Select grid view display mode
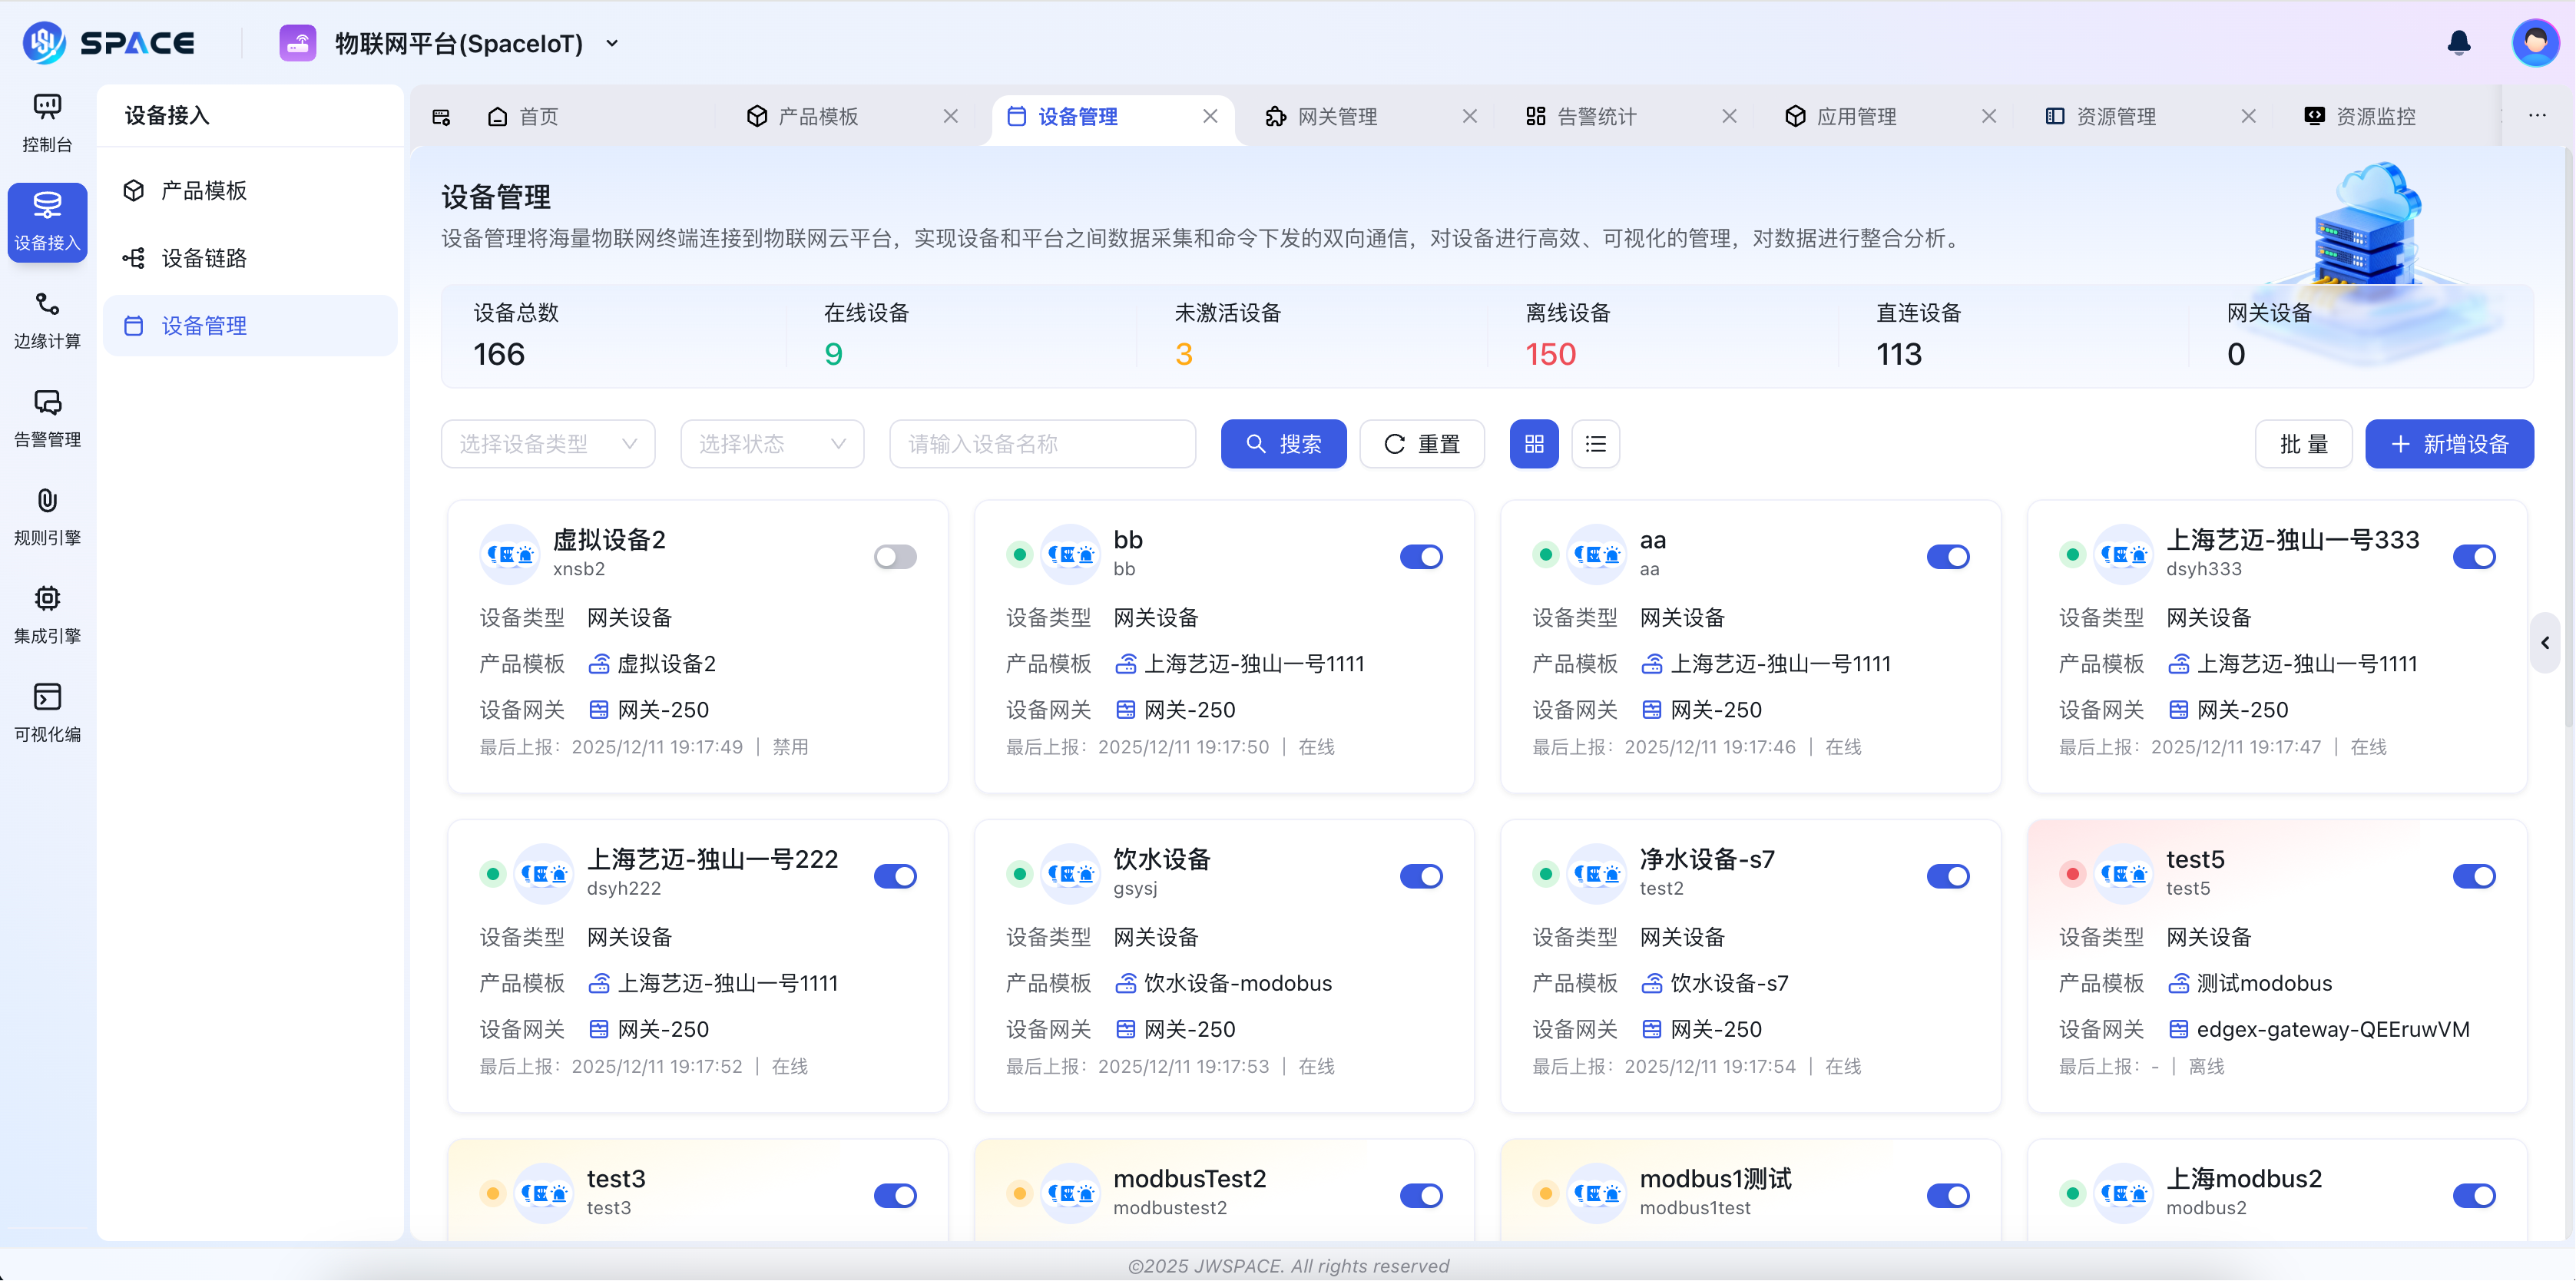The width and height of the screenshot is (2576, 1281). point(1534,443)
